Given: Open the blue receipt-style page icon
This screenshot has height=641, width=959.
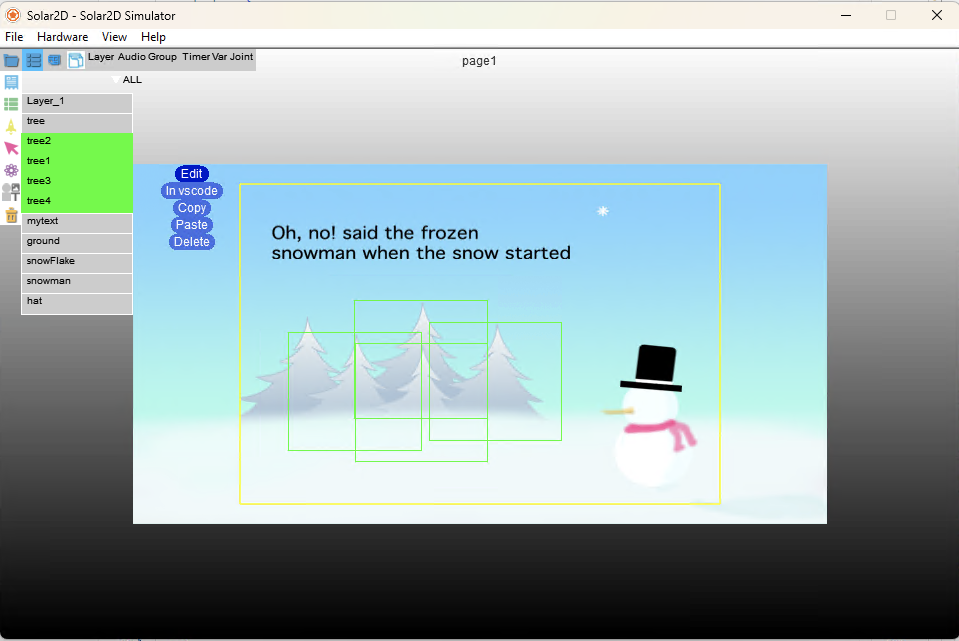Looking at the screenshot, I should click(11, 82).
